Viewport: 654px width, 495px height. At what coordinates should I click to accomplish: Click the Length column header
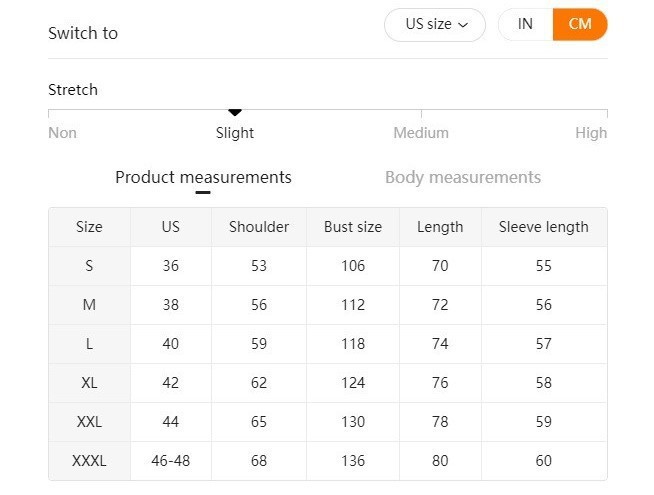(440, 227)
